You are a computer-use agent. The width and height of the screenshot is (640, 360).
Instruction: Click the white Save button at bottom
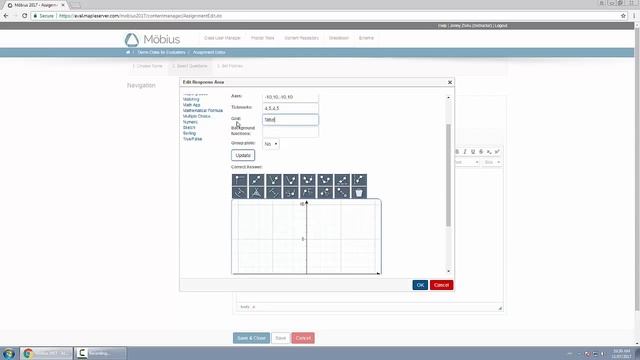[280, 338]
